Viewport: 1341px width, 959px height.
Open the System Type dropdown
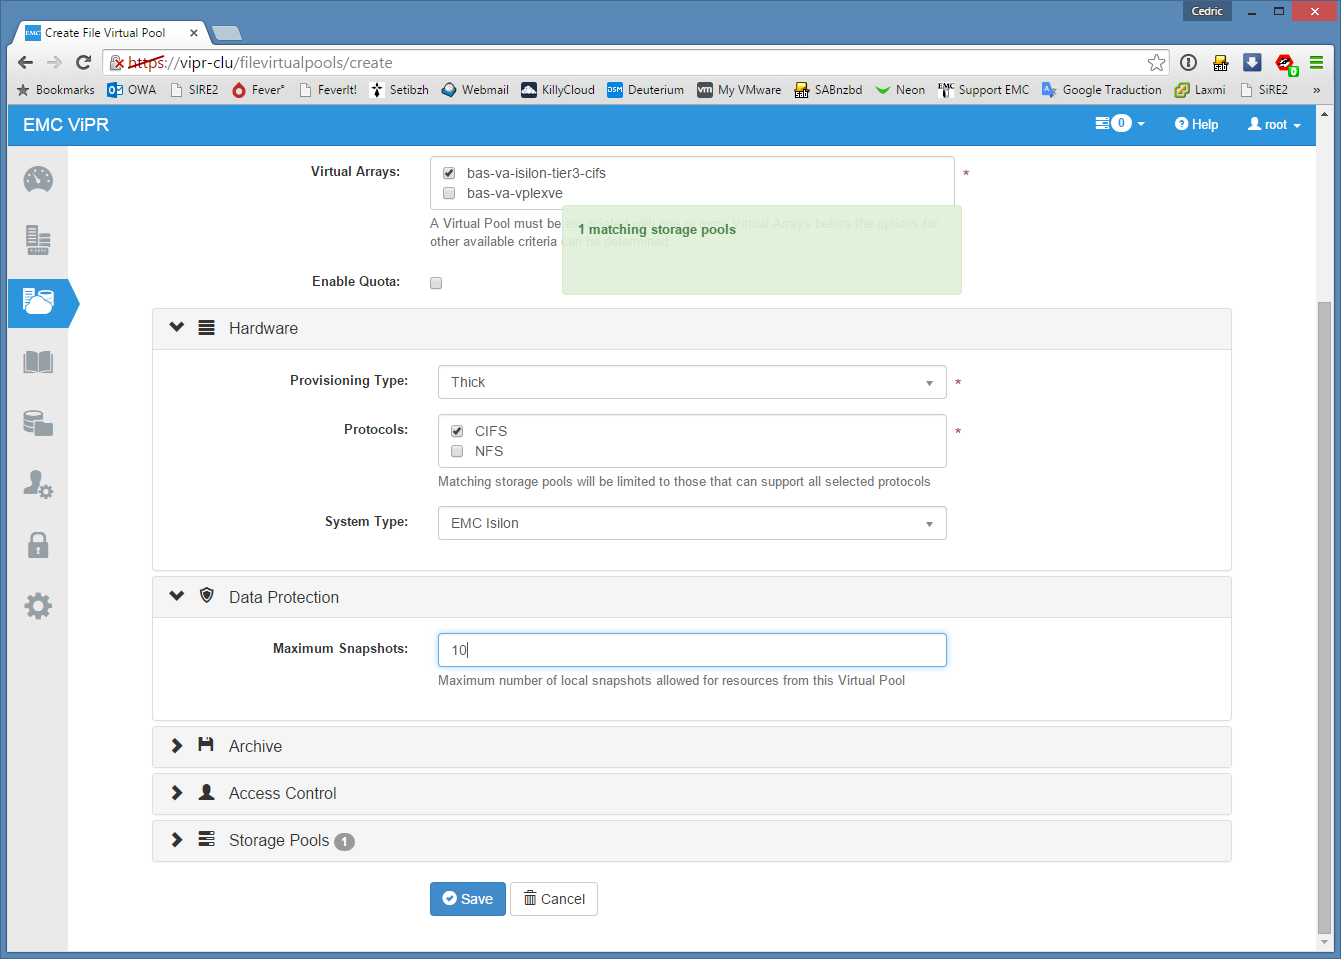tap(692, 523)
